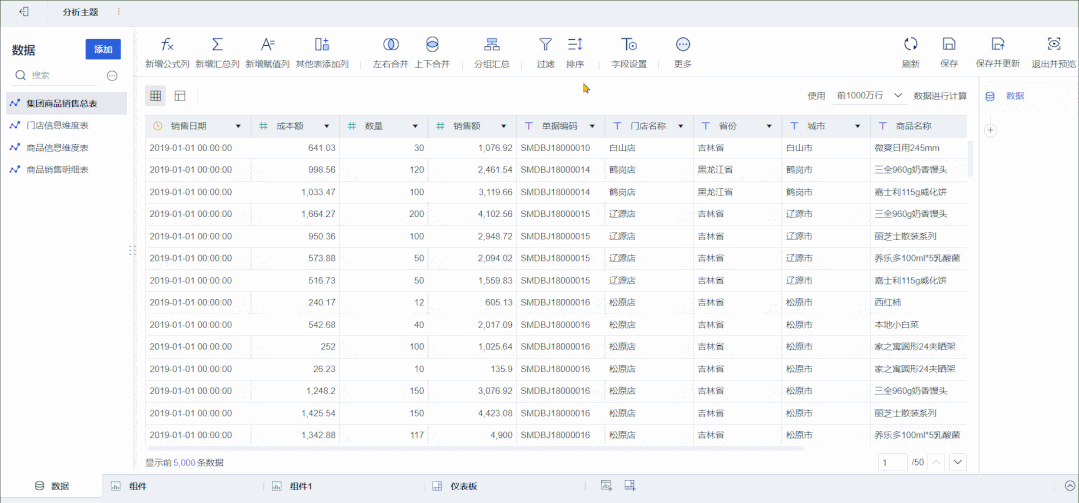Open 字段设置 field settings
Viewport: 1079px width, 503px height.
pyautogui.click(x=629, y=45)
